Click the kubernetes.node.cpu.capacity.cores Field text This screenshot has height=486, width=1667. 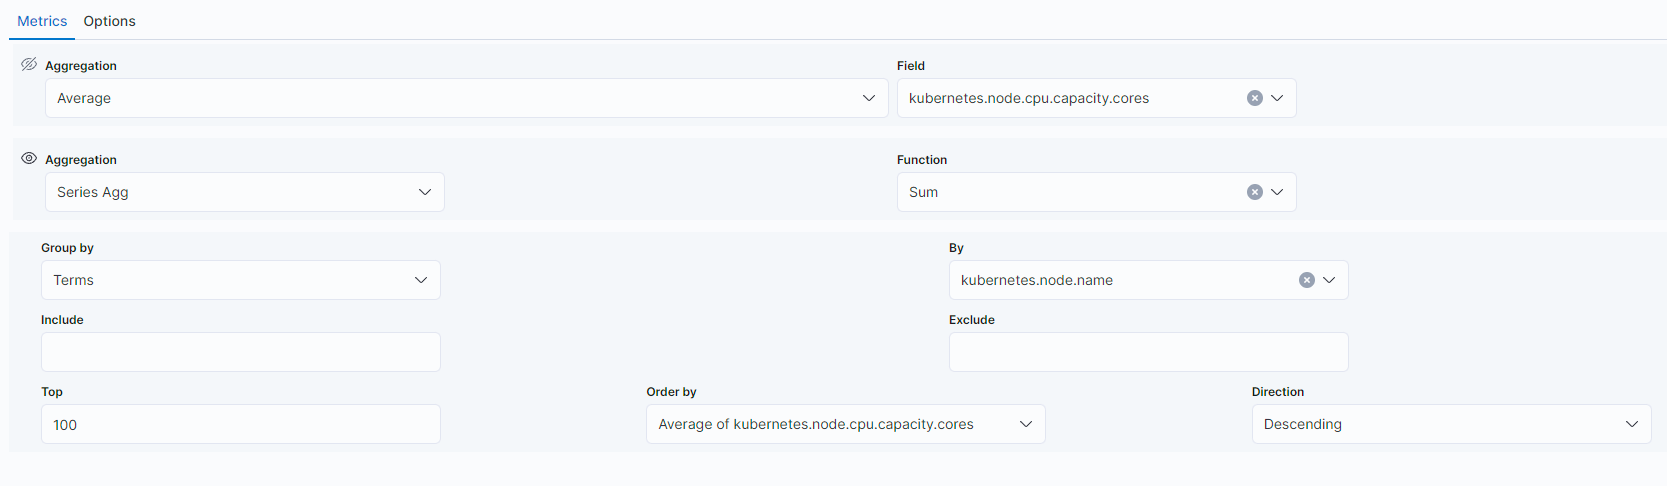pos(1028,98)
